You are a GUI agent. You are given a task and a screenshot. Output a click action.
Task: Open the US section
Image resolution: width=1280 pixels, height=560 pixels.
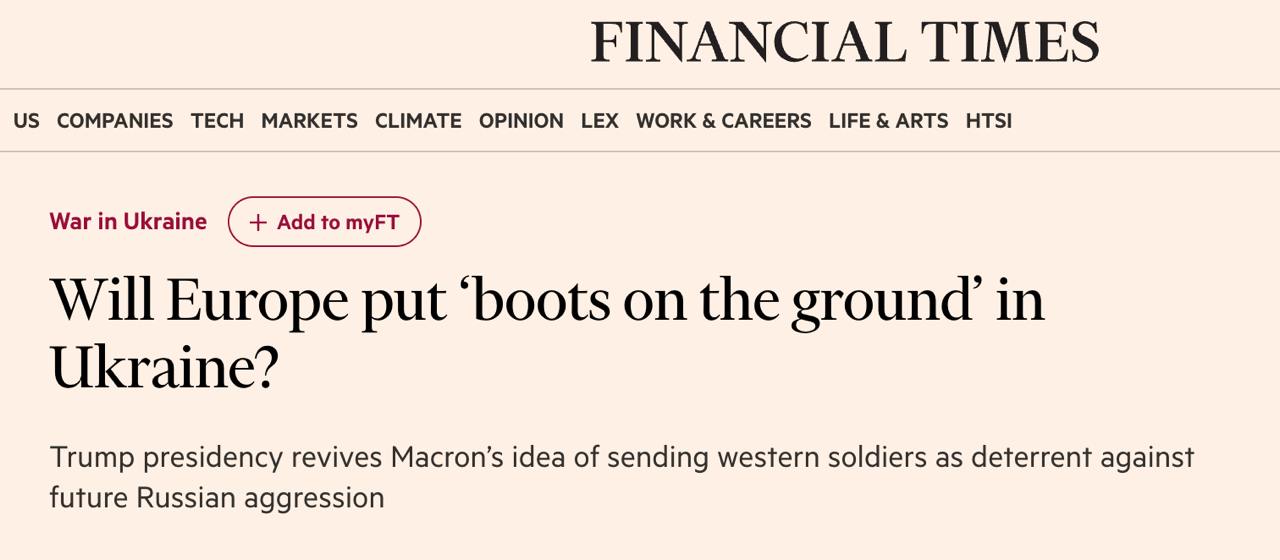(27, 121)
